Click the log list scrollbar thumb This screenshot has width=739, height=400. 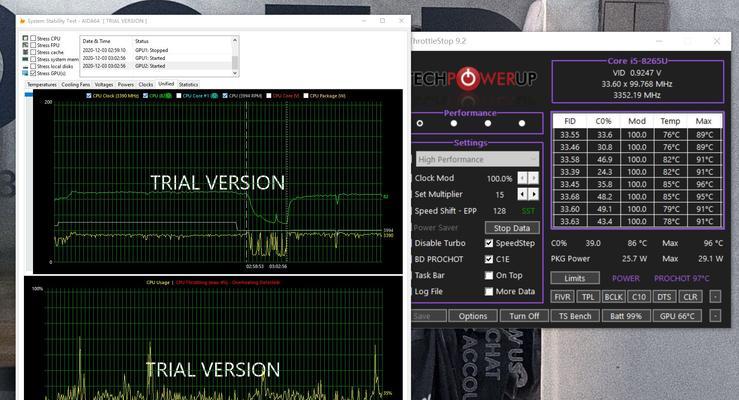pos(235,62)
